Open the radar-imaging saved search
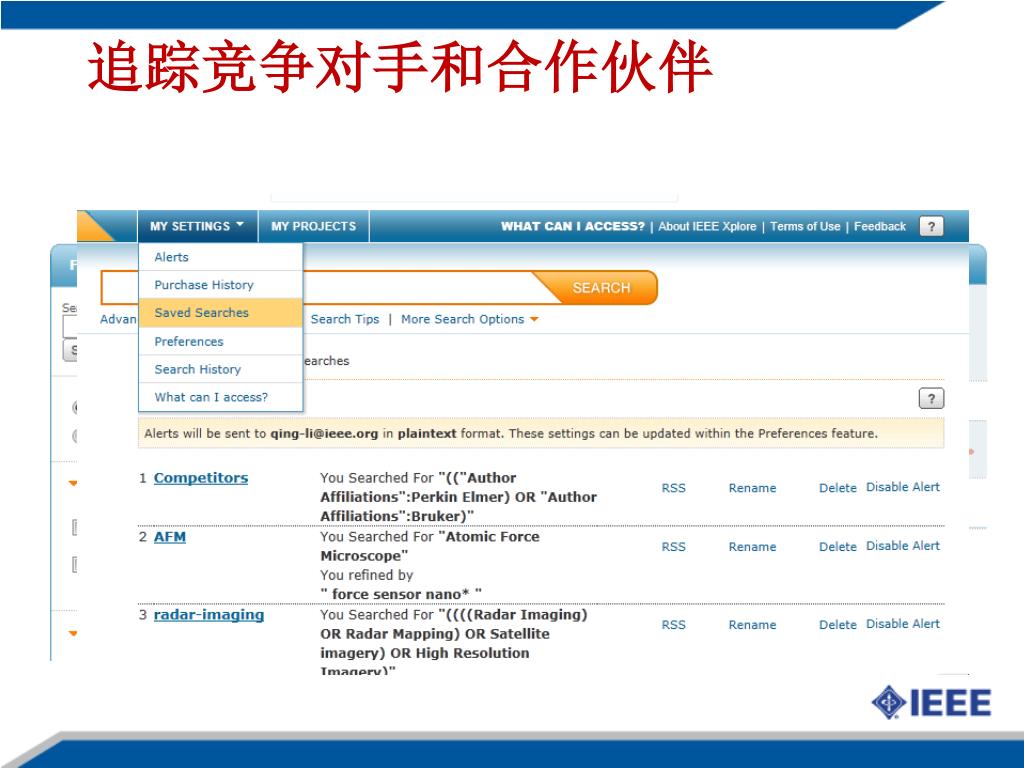Image resolution: width=1024 pixels, height=768 pixels. [208, 615]
